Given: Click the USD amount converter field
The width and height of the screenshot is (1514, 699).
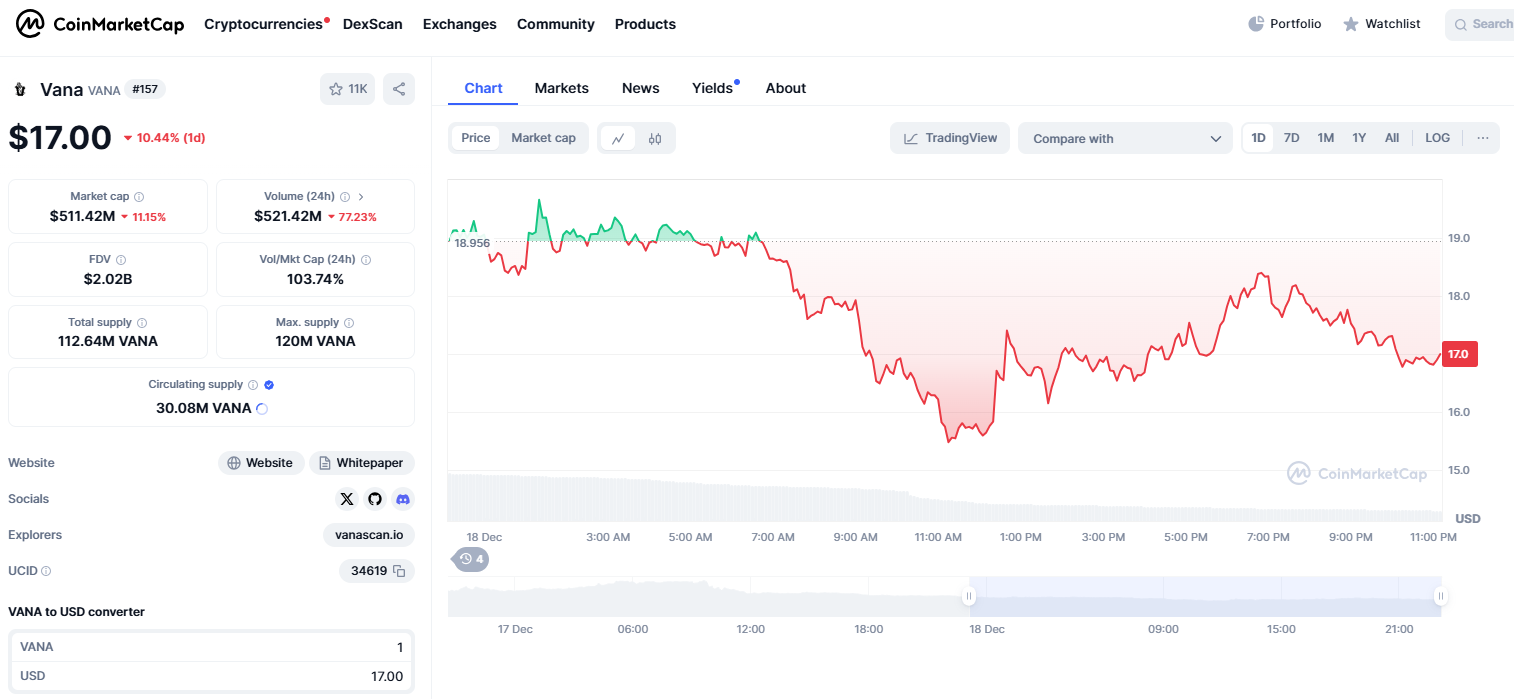Looking at the screenshot, I should (x=211, y=676).
